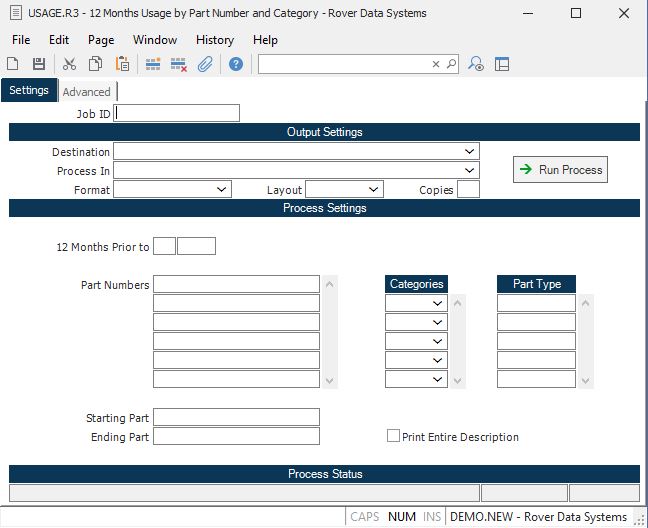Open the Layout dropdown
The width and height of the screenshot is (648, 528).
tap(374, 189)
